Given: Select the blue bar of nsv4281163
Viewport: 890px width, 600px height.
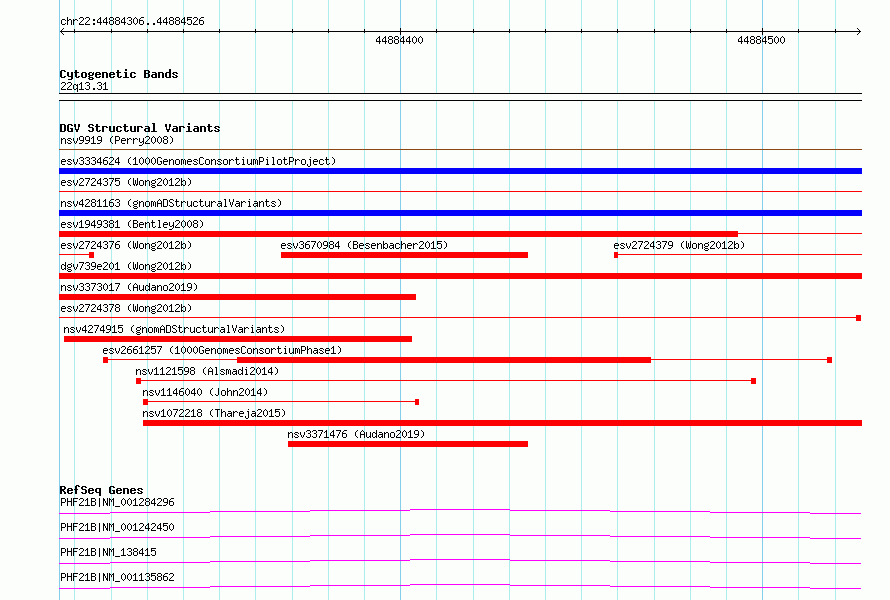Looking at the screenshot, I should [x=460, y=213].
